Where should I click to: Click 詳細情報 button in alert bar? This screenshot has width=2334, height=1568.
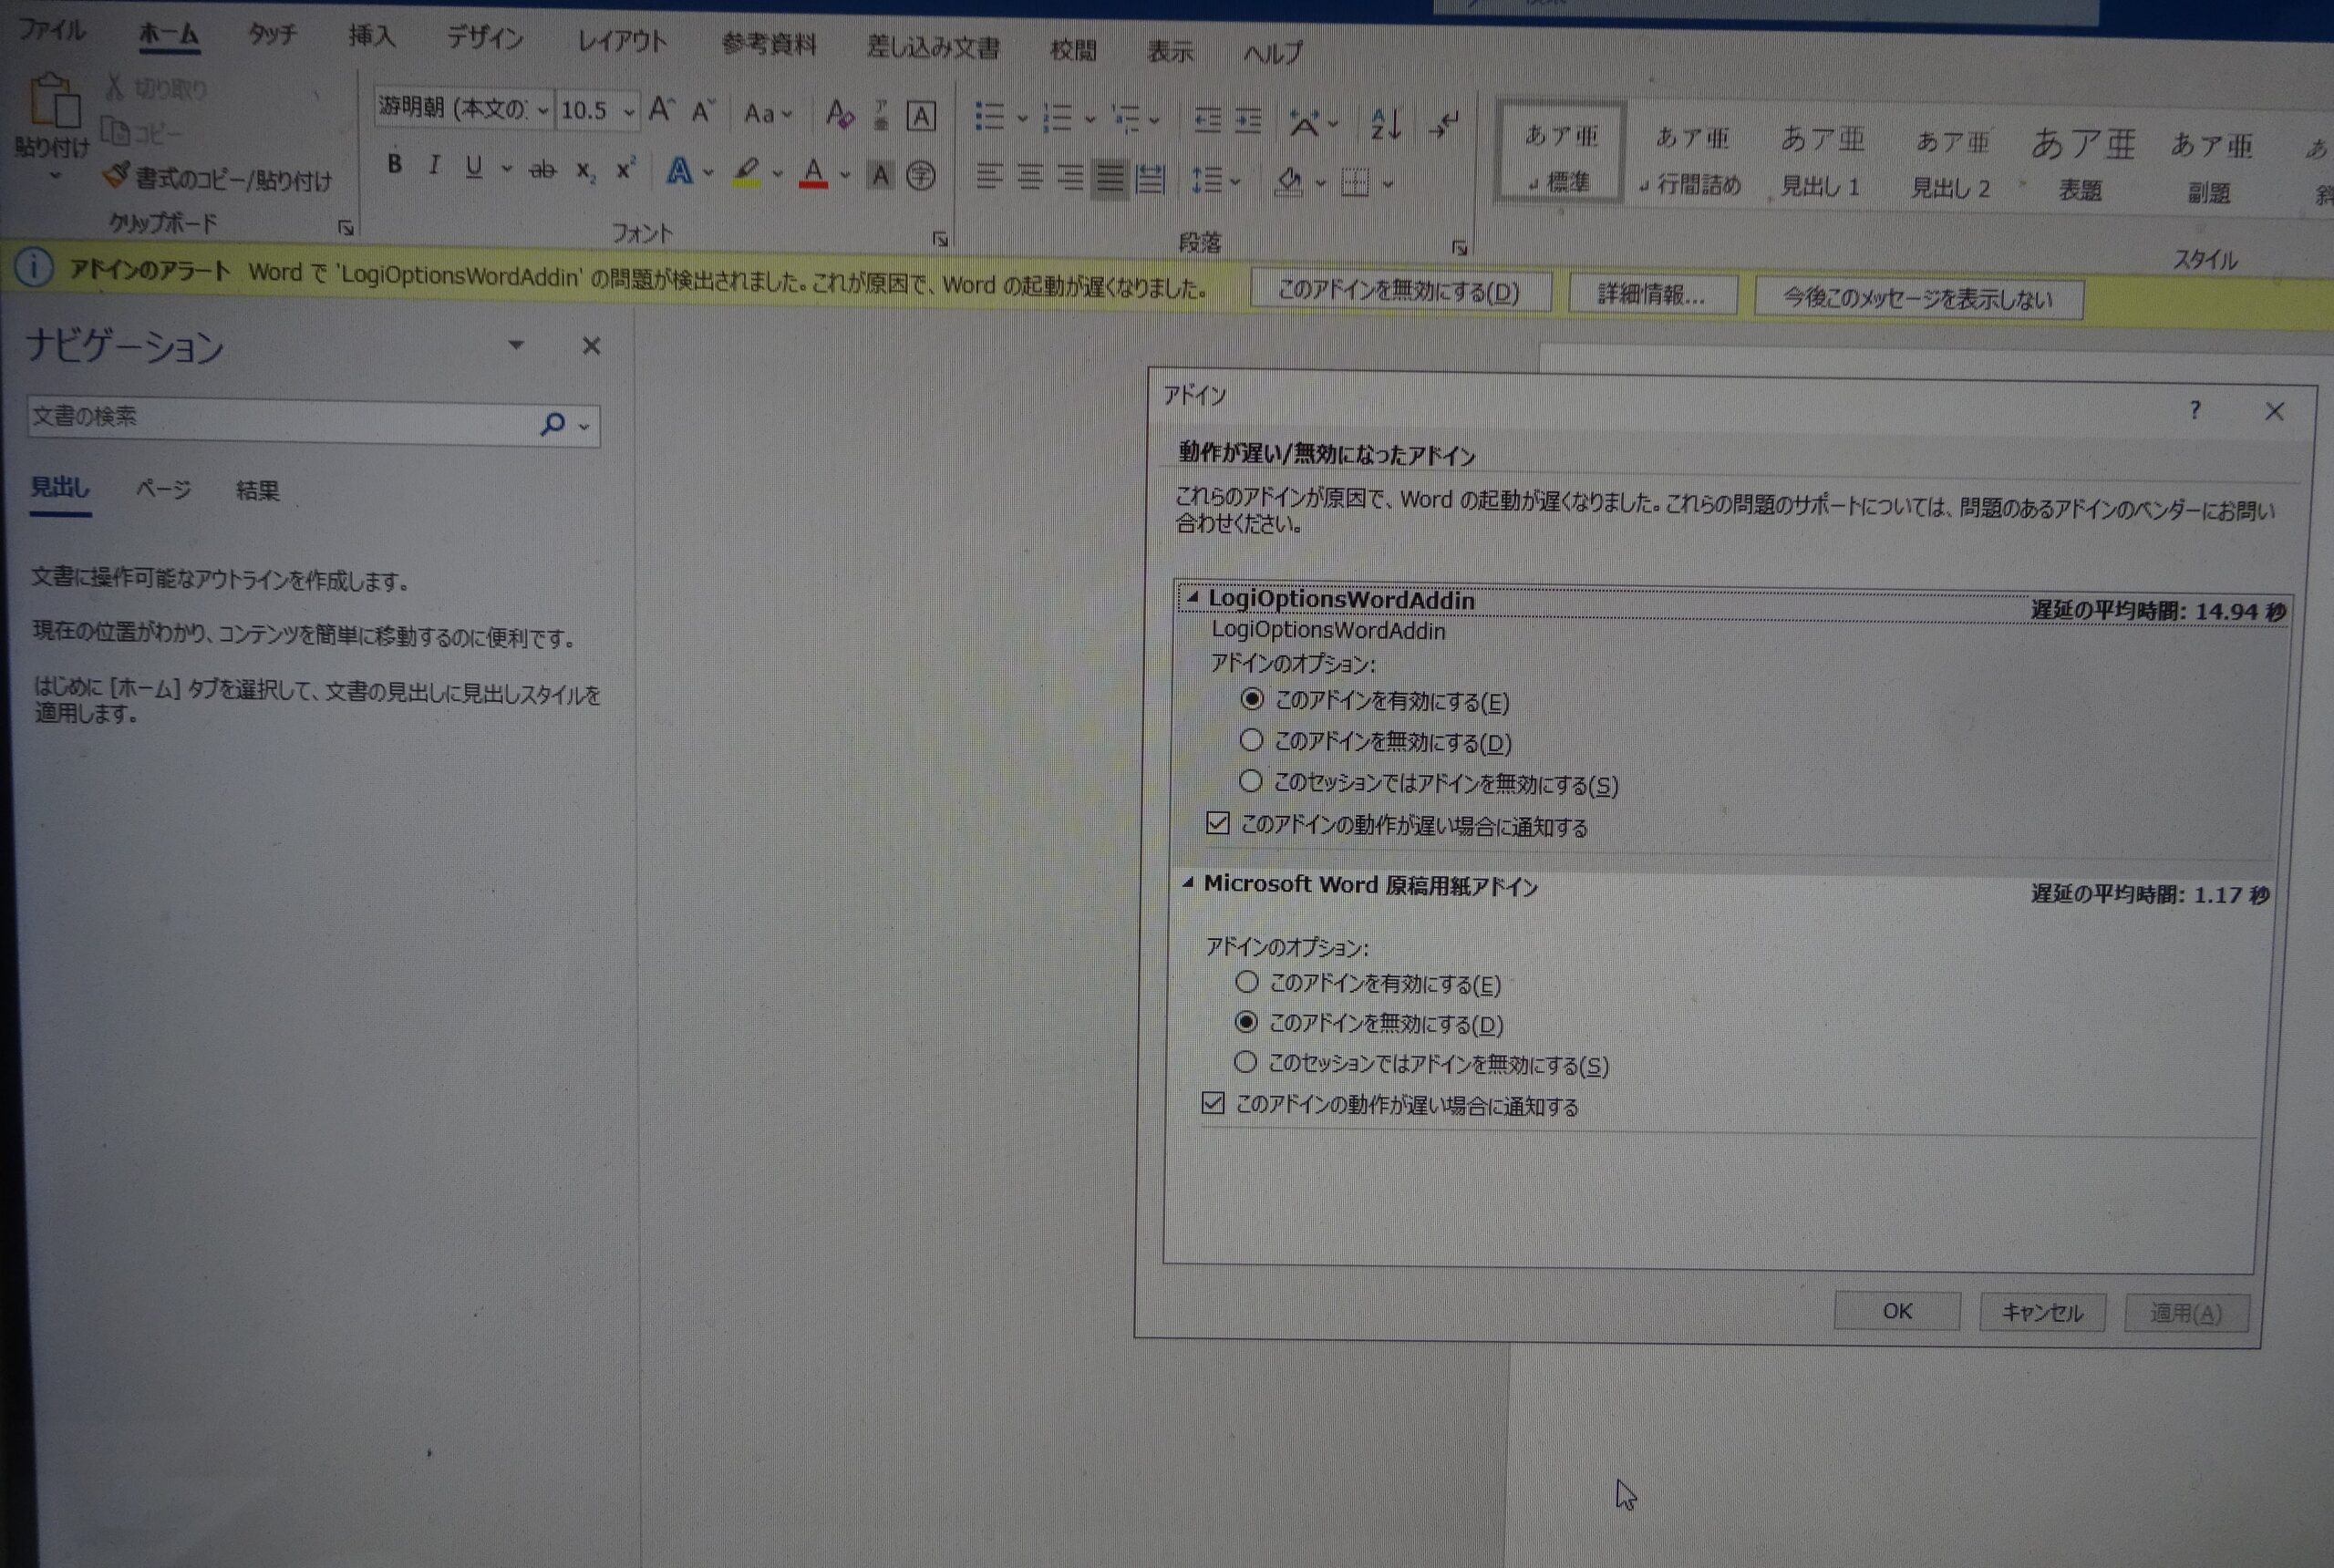click(x=1651, y=294)
